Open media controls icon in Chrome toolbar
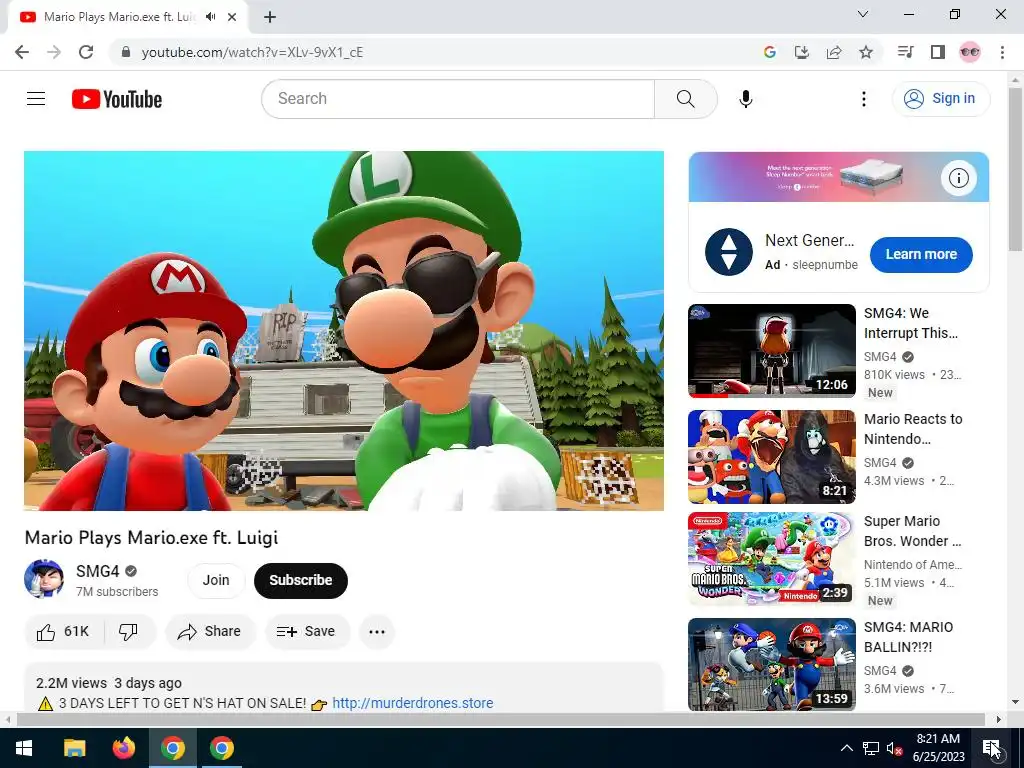 coord(905,52)
